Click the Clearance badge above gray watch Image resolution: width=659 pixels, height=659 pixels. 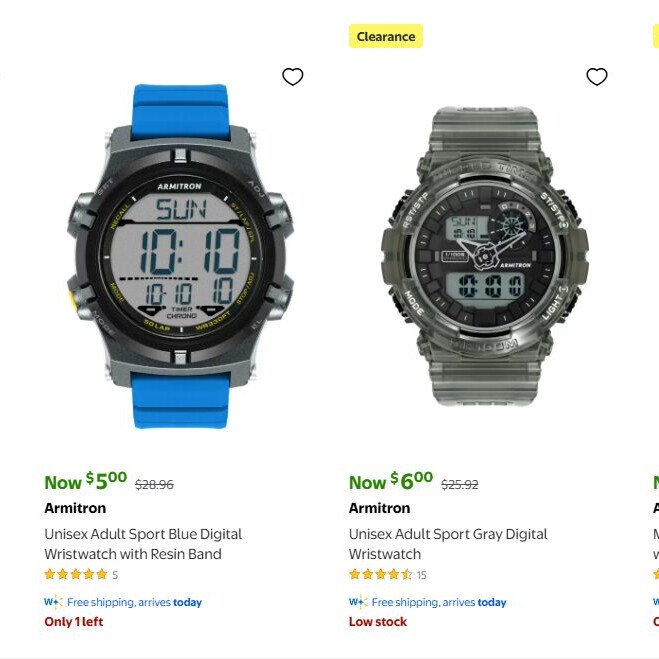[x=386, y=37]
